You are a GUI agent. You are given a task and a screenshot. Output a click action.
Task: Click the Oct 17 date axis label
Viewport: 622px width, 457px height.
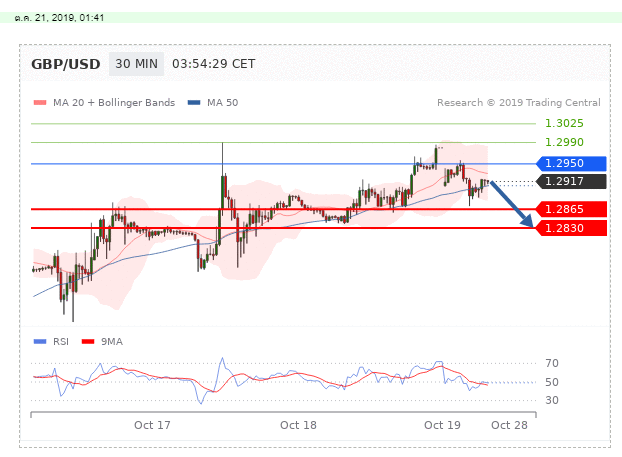(152, 425)
